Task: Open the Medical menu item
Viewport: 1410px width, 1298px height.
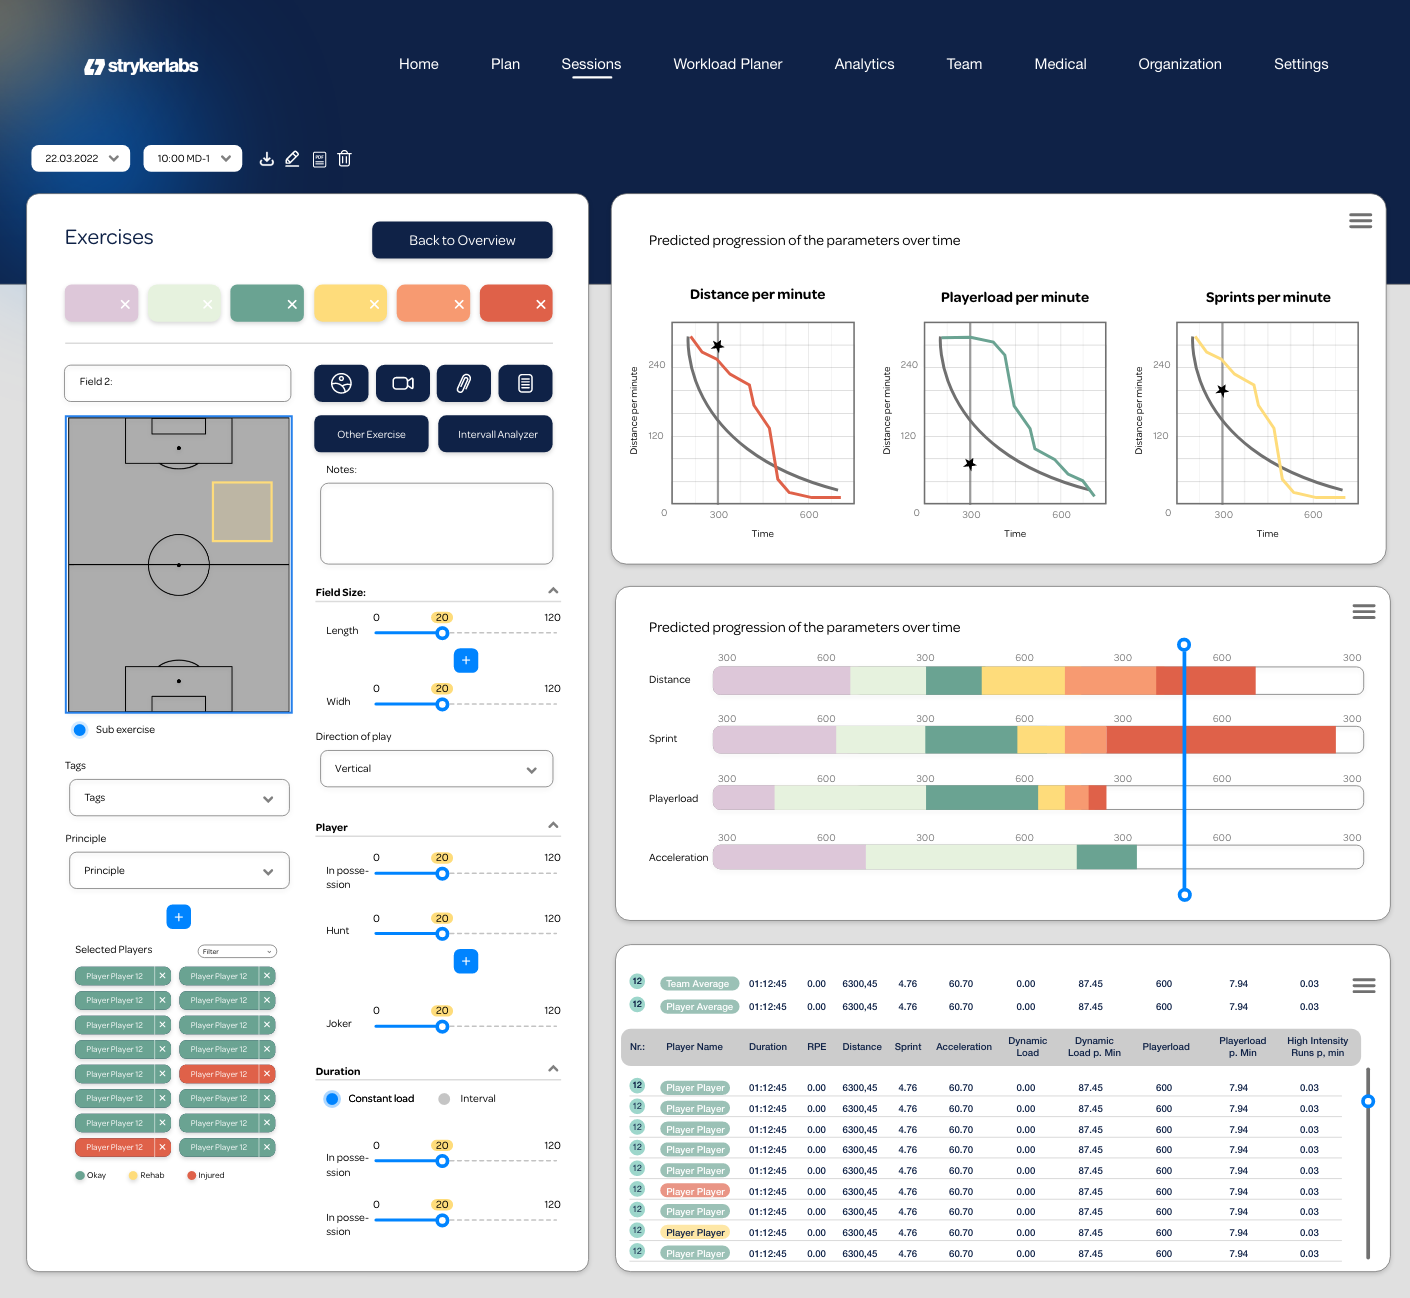Action: pos(1061,64)
